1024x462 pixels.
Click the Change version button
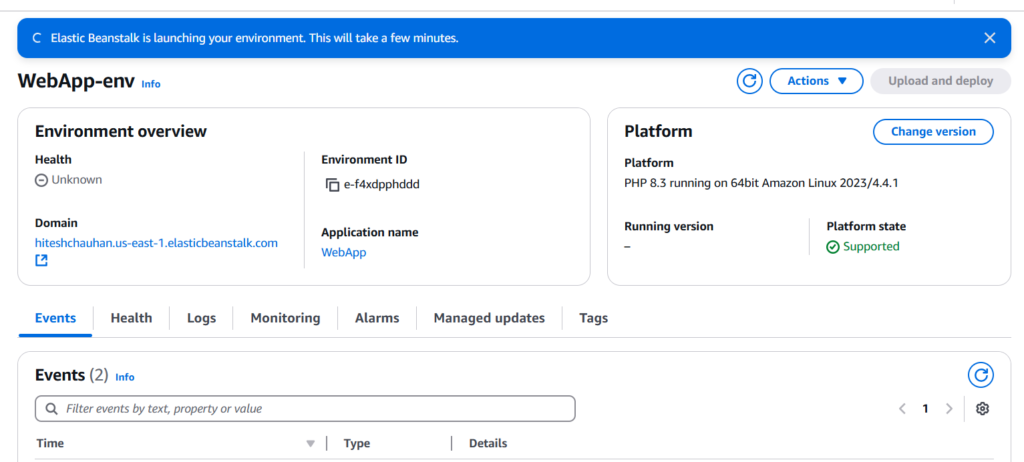point(933,132)
